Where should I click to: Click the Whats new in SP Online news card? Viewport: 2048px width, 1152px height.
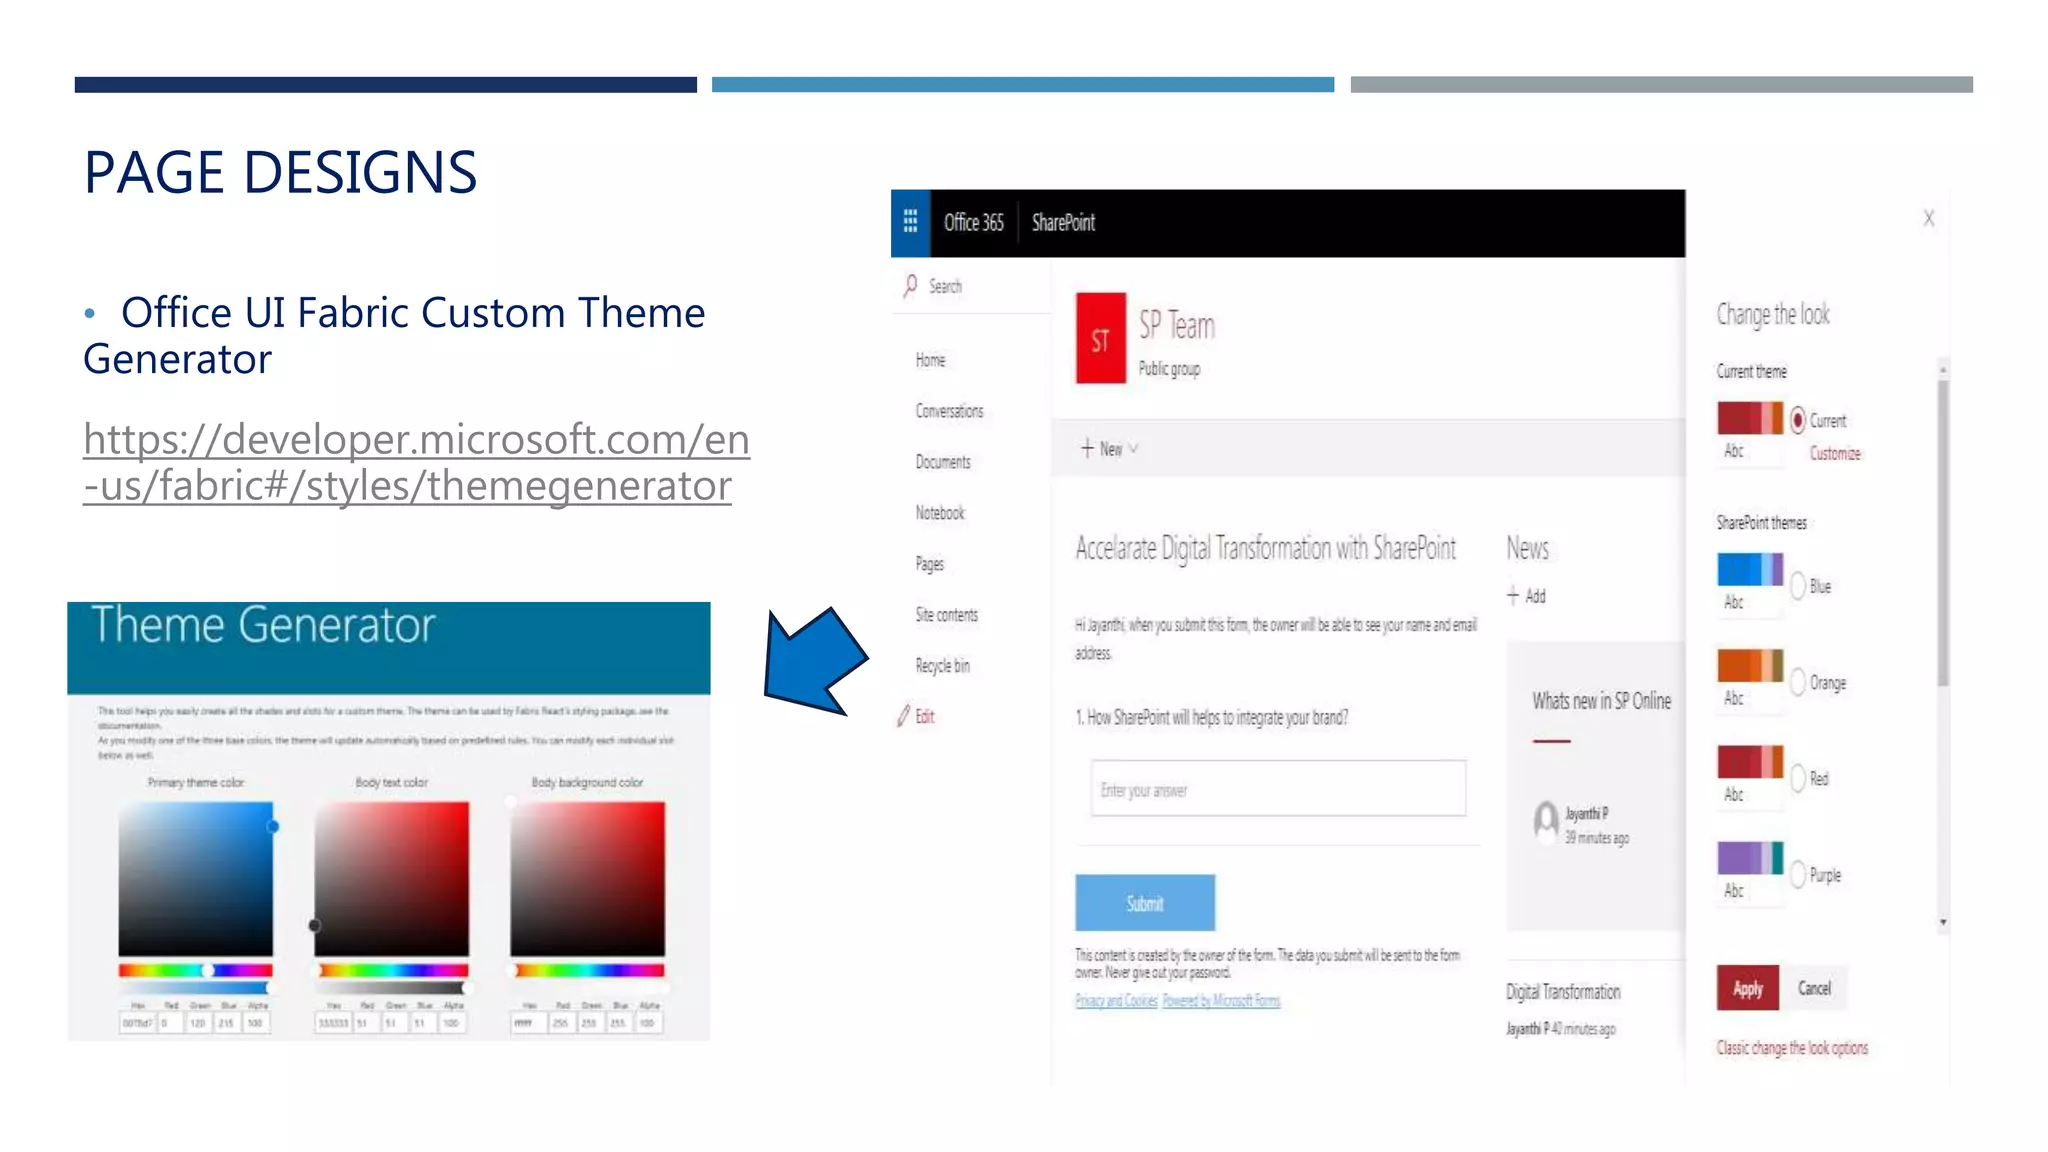pos(1596,786)
